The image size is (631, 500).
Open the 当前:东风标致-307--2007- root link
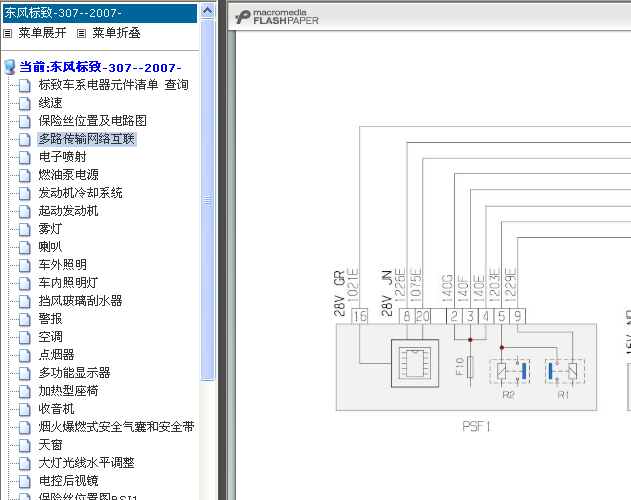(x=100, y=67)
